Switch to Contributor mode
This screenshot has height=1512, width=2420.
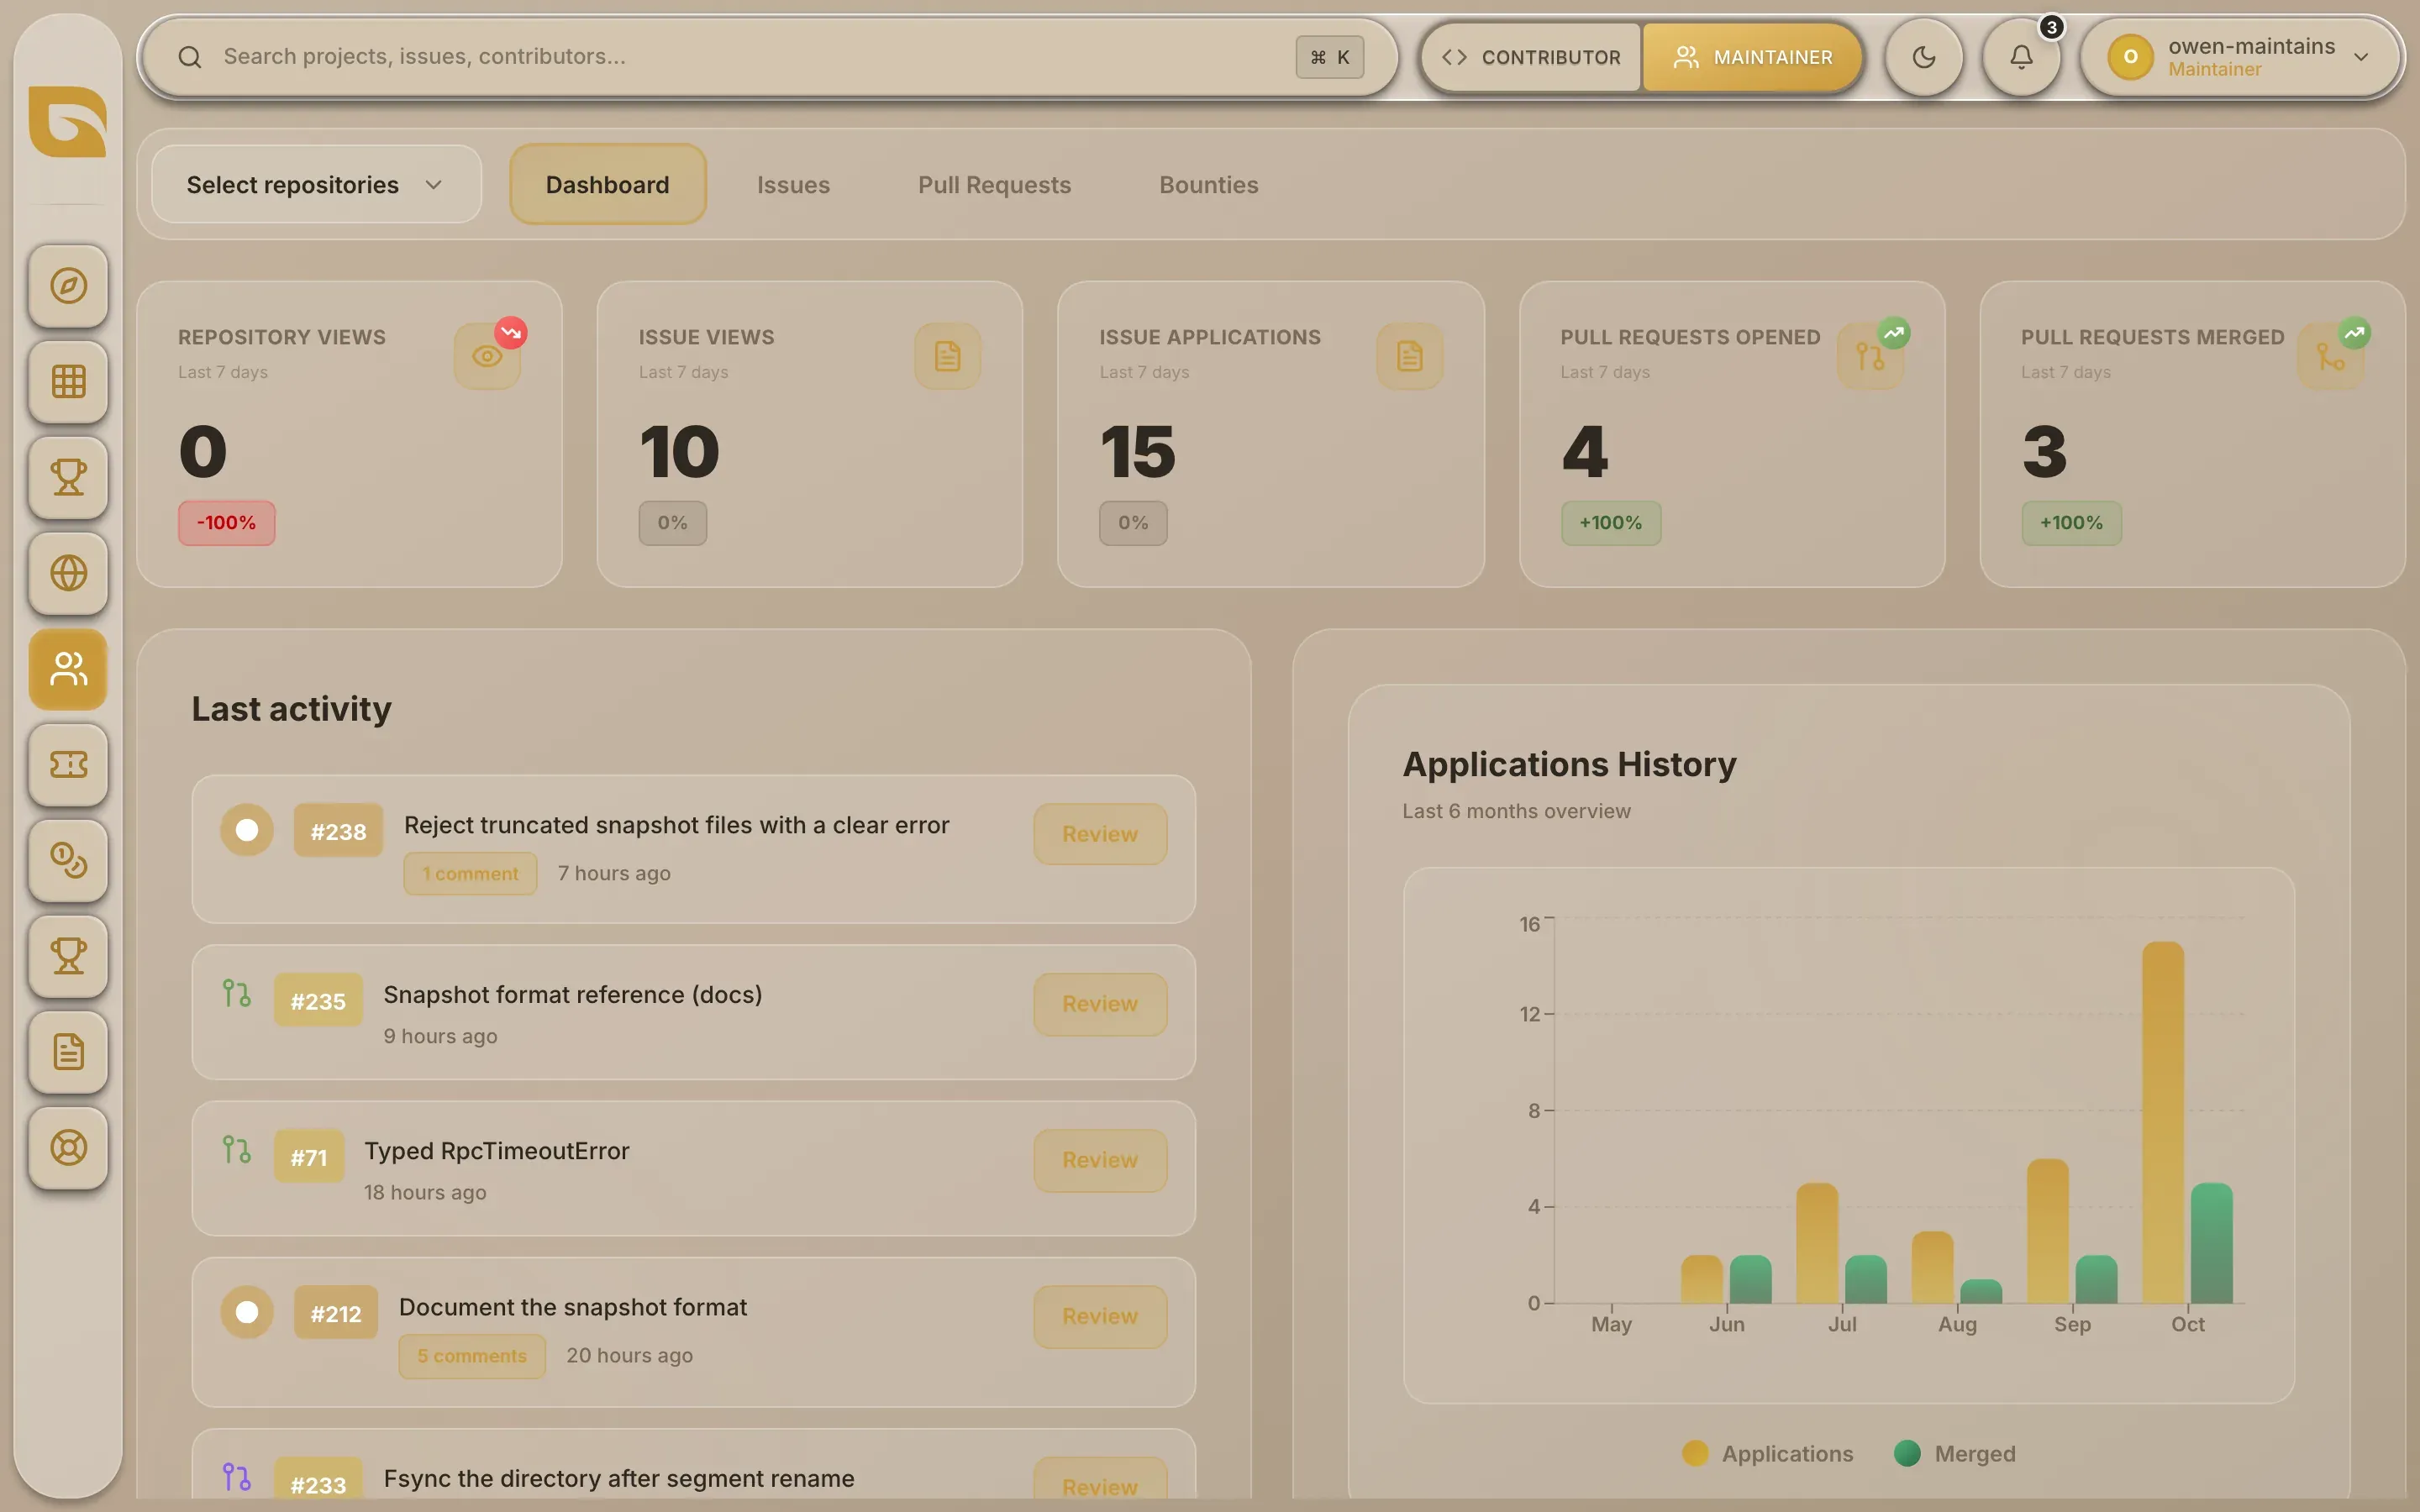1531,57
